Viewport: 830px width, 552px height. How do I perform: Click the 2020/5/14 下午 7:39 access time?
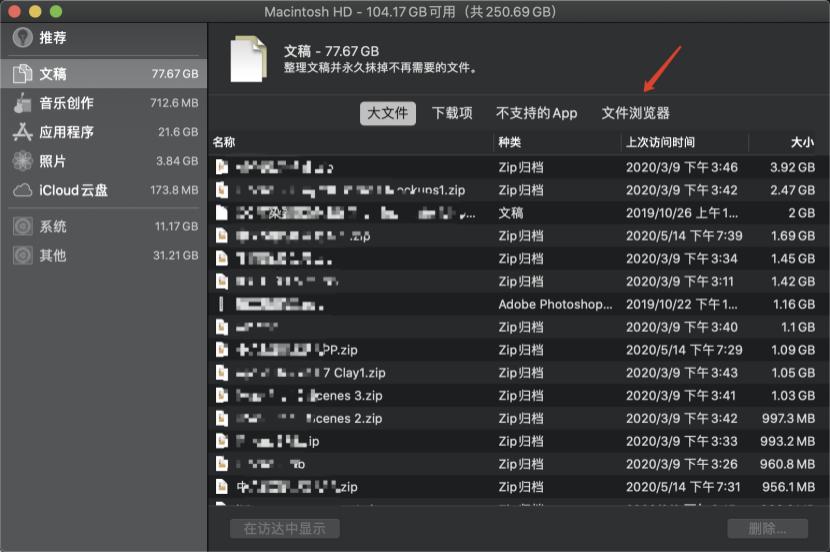click(684, 236)
